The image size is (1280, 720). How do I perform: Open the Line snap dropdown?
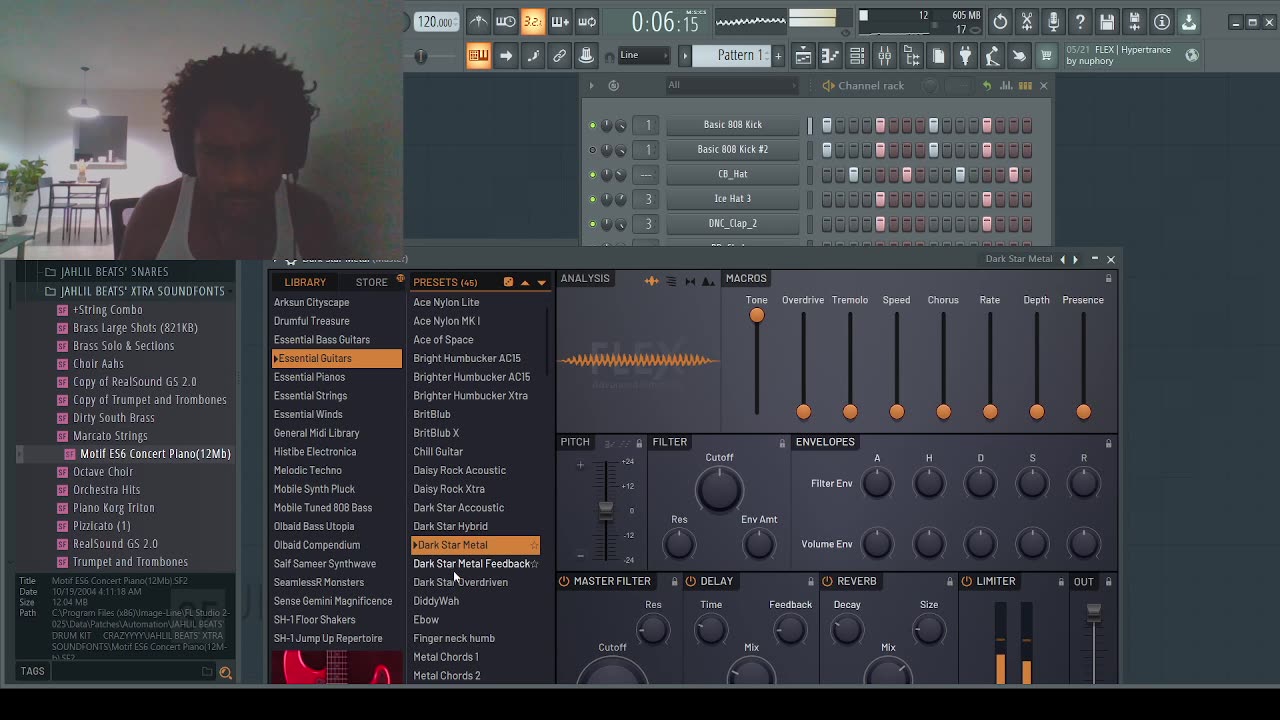[x=642, y=56]
